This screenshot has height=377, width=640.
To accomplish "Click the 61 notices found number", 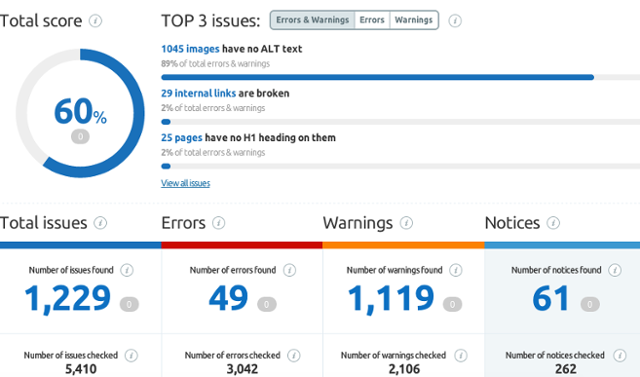I will coord(551,298).
